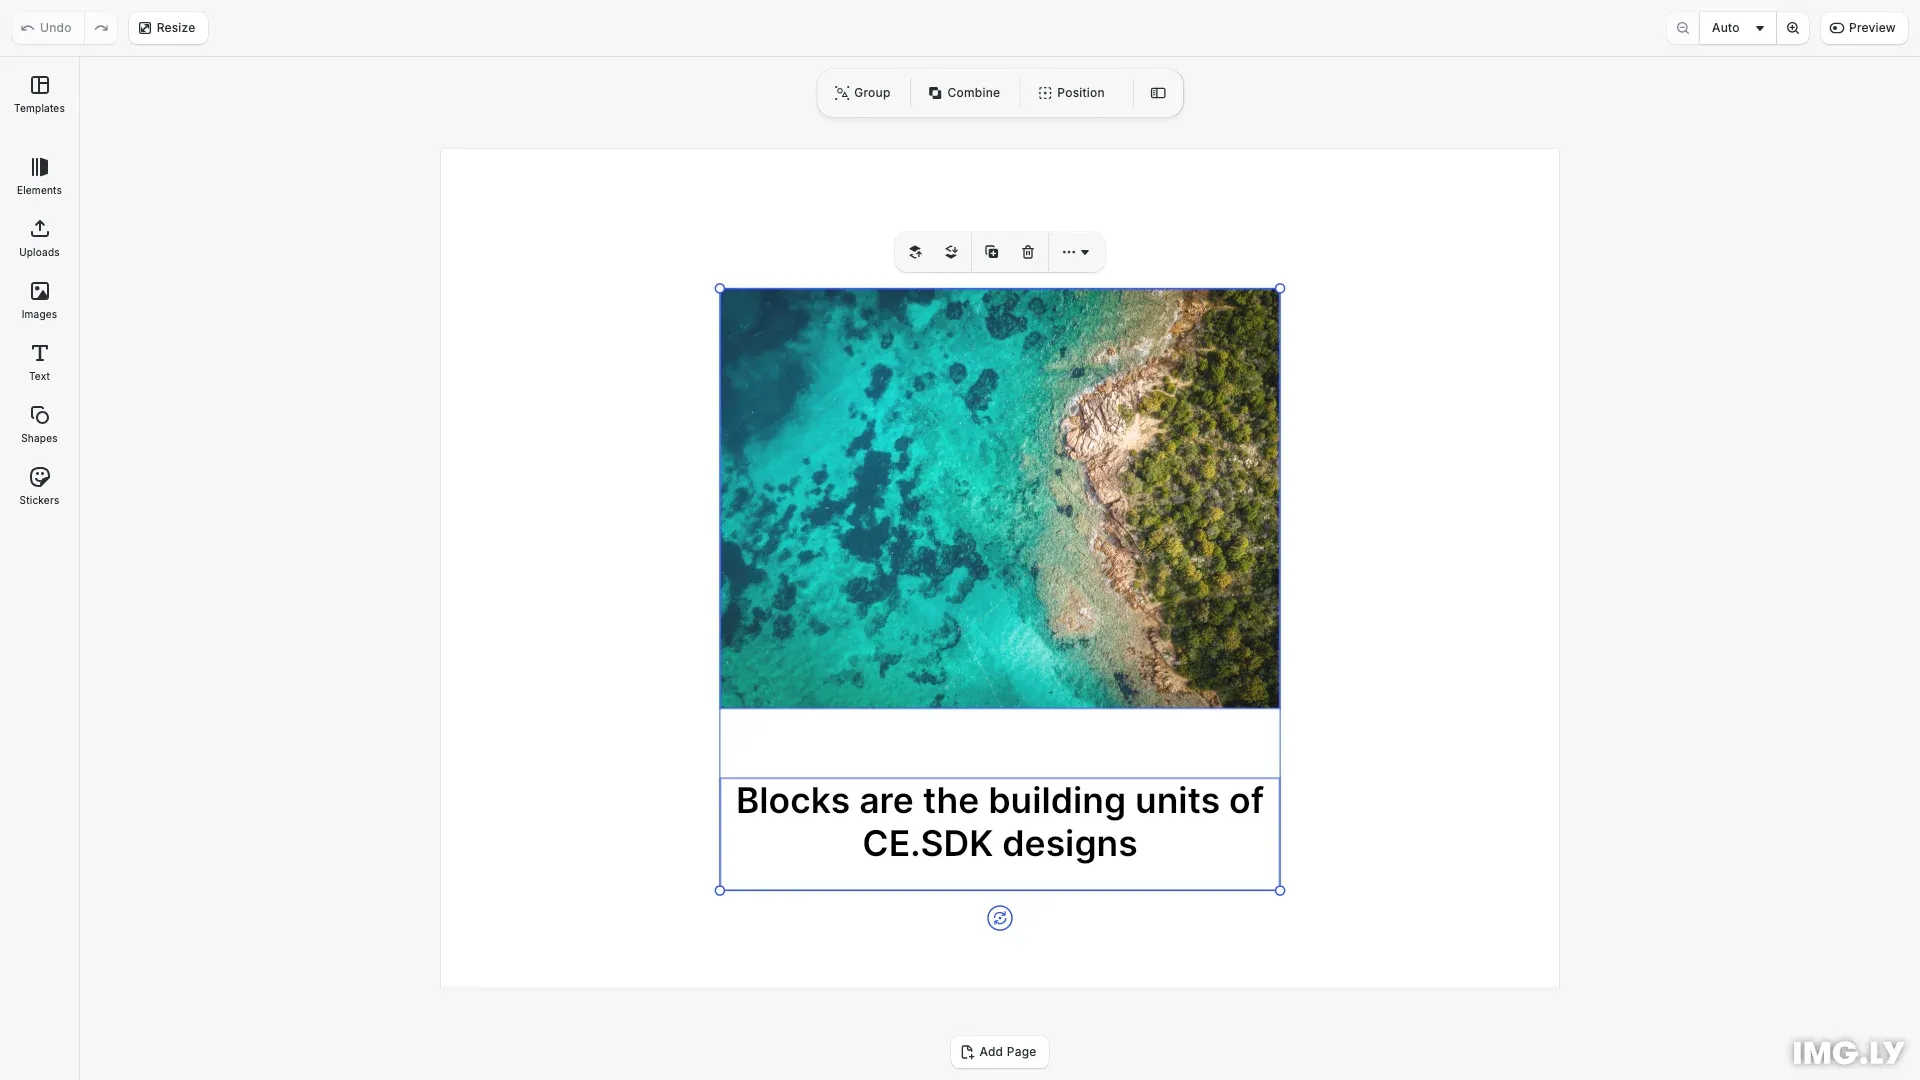The image size is (1920, 1080).
Task: Click the Add Page button
Action: (999, 1051)
